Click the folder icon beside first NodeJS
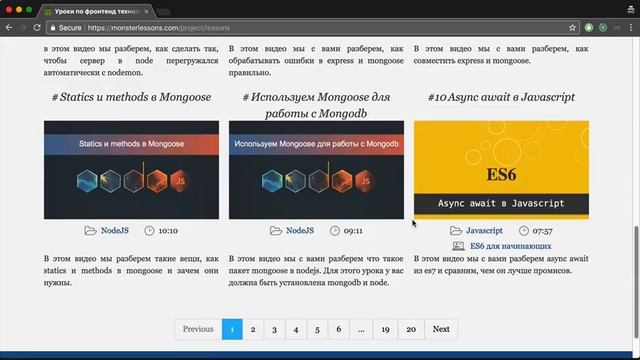 pyautogui.click(x=90, y=231)
